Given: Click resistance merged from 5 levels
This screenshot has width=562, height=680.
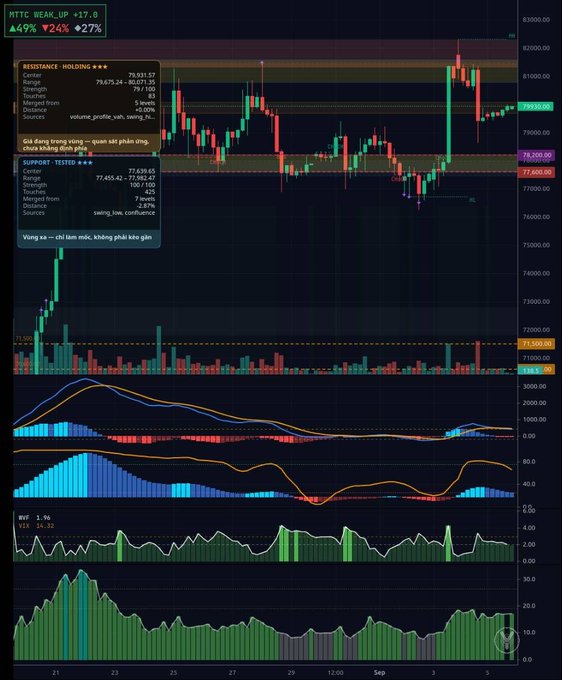Looking at the screenshot, I should pyautogui.click(x=145, y=103).
